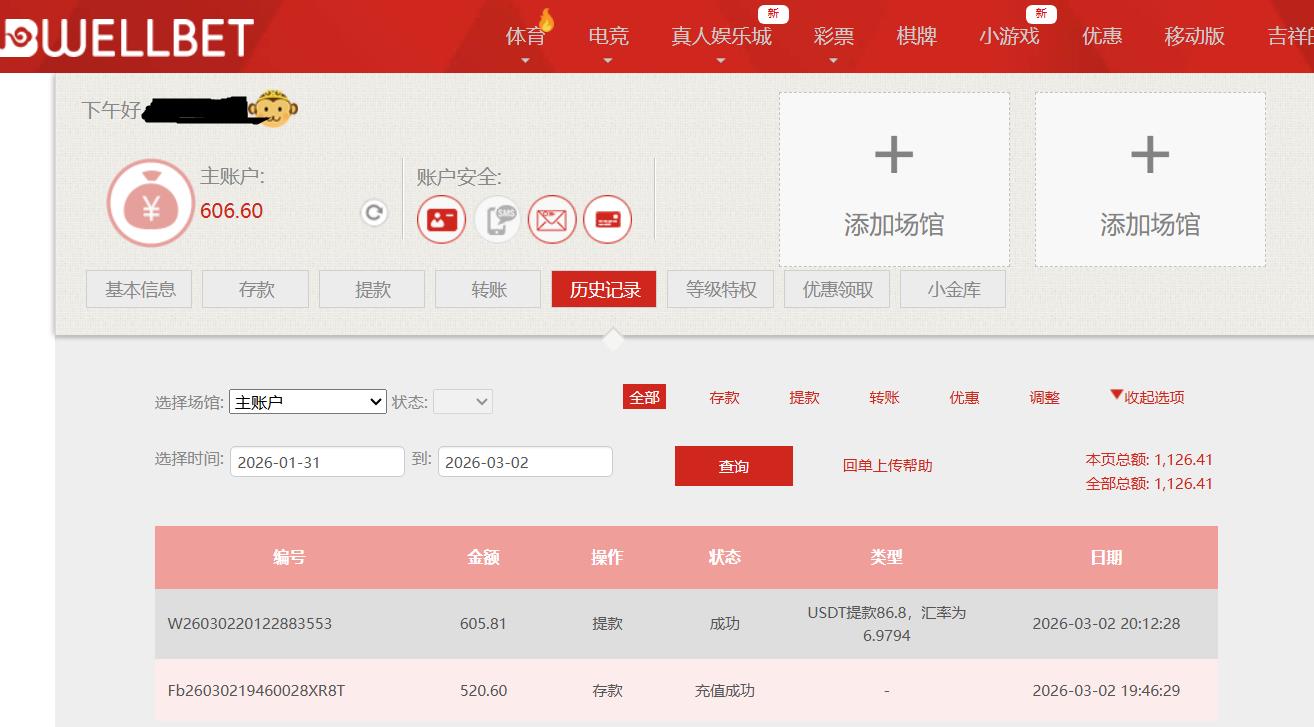Click the plus icon to 添加场馆

893,157
